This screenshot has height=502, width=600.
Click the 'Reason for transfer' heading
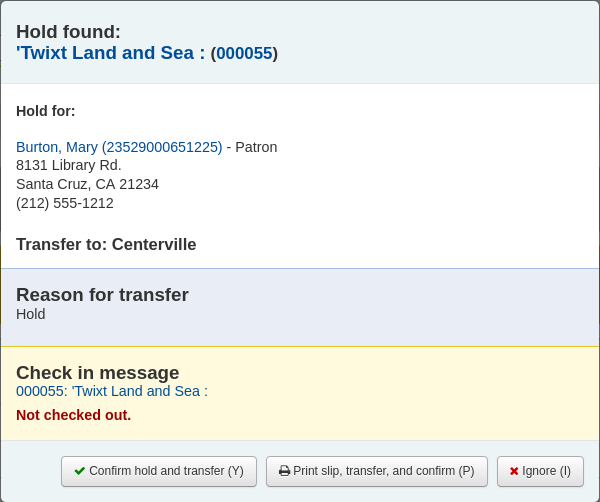click(x=102, y=295)
